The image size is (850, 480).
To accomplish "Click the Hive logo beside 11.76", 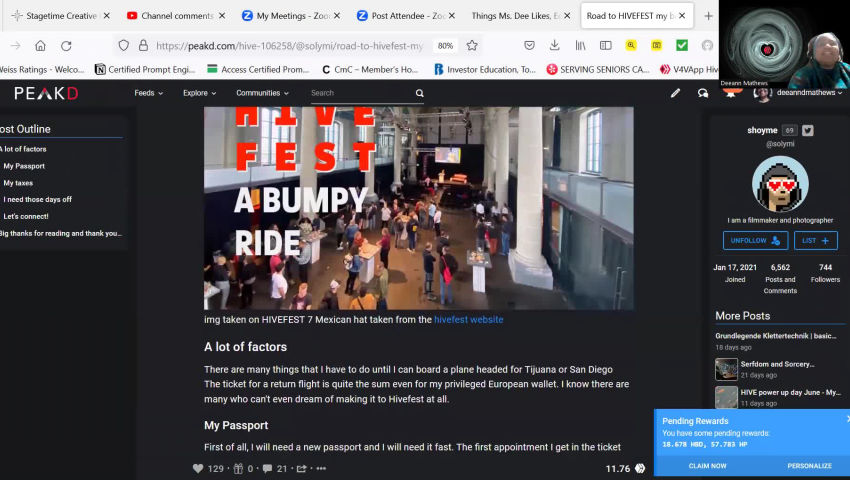I will point(640,468).
